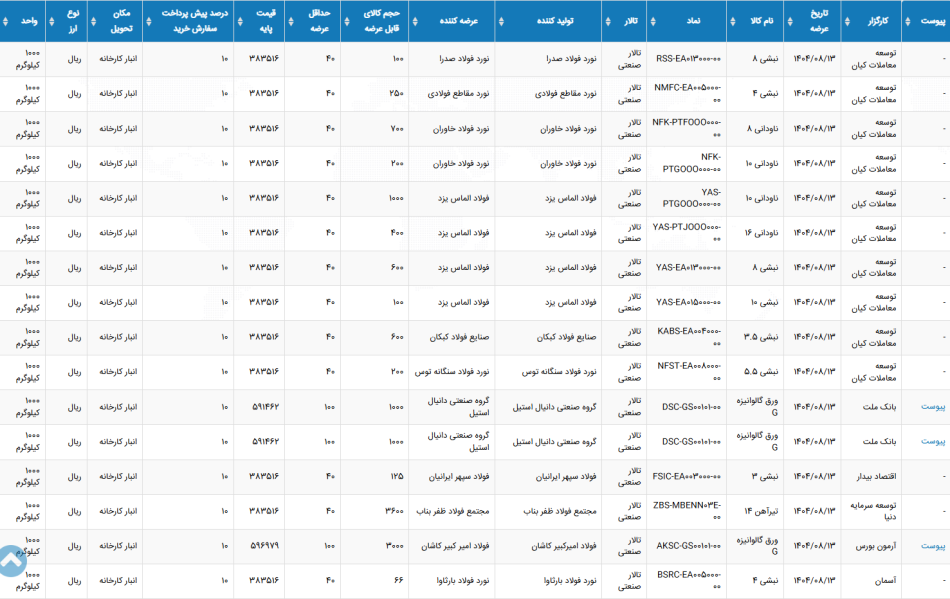Click sort arrows beside قیمت پایه header
This screenshot has width=950, height=599.
(x=240, y=22)
